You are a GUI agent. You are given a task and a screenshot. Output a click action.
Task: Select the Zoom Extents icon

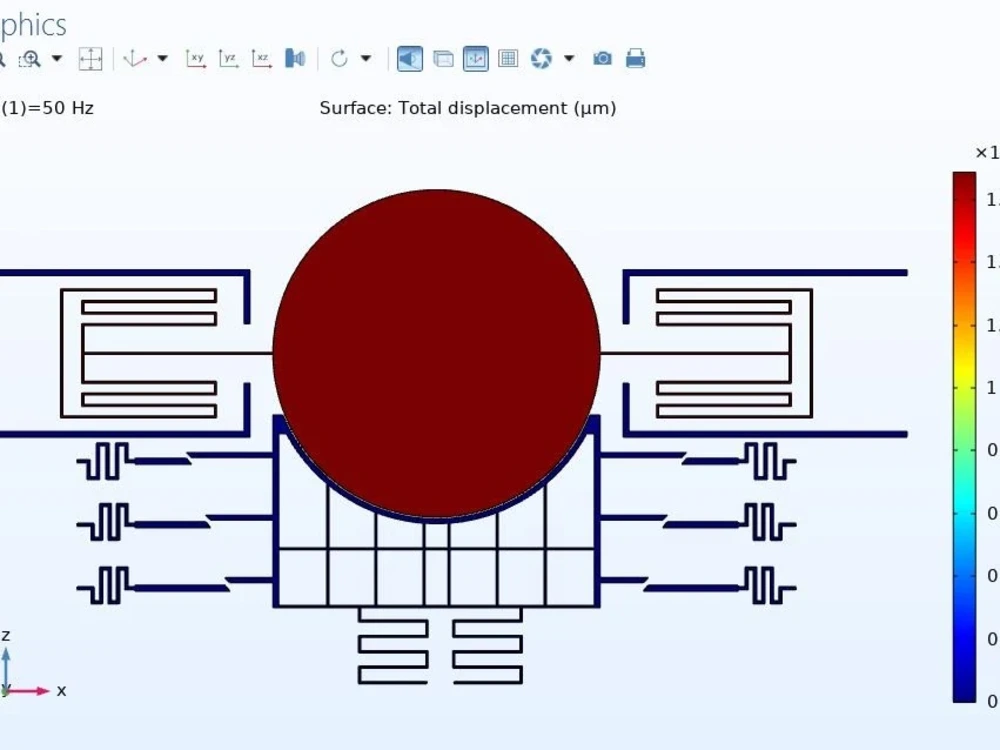coord(90,59)
